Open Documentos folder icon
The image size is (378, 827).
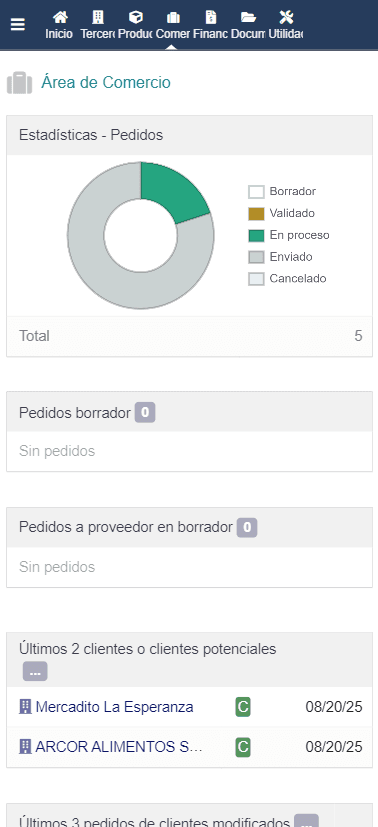(248, 17)
